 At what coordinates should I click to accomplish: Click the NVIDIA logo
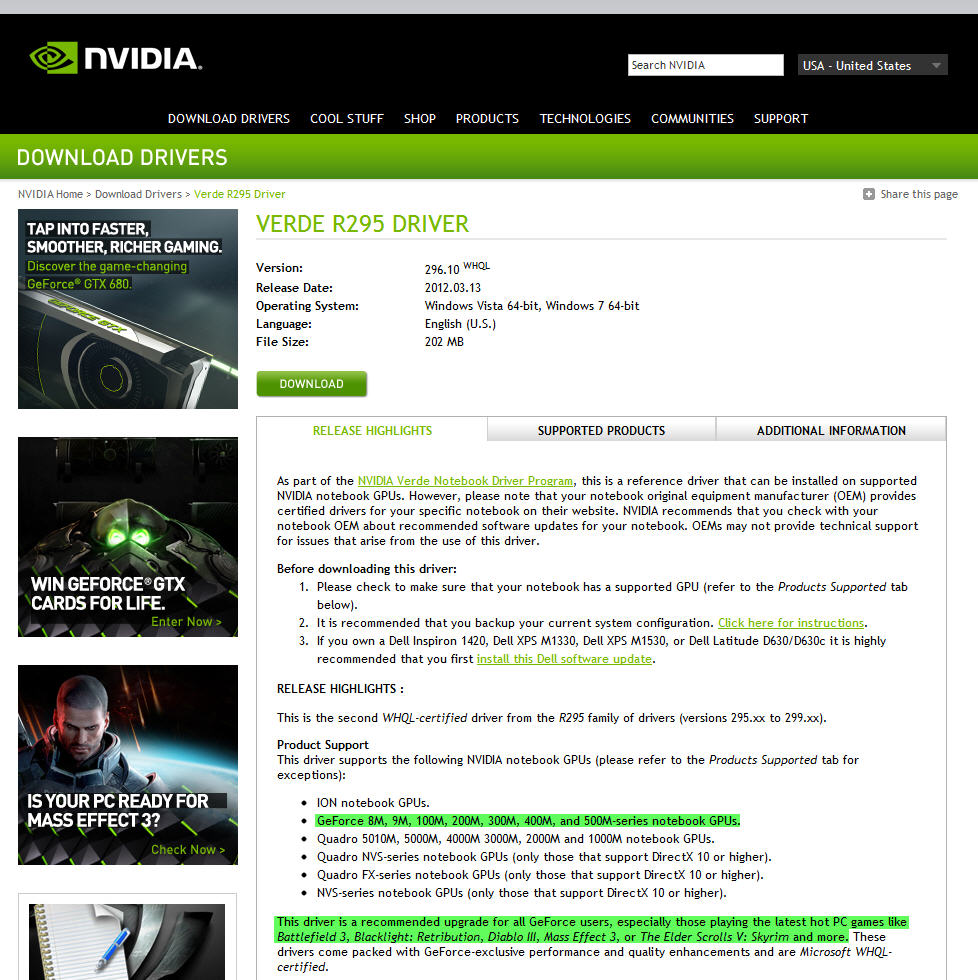[116, 58]
